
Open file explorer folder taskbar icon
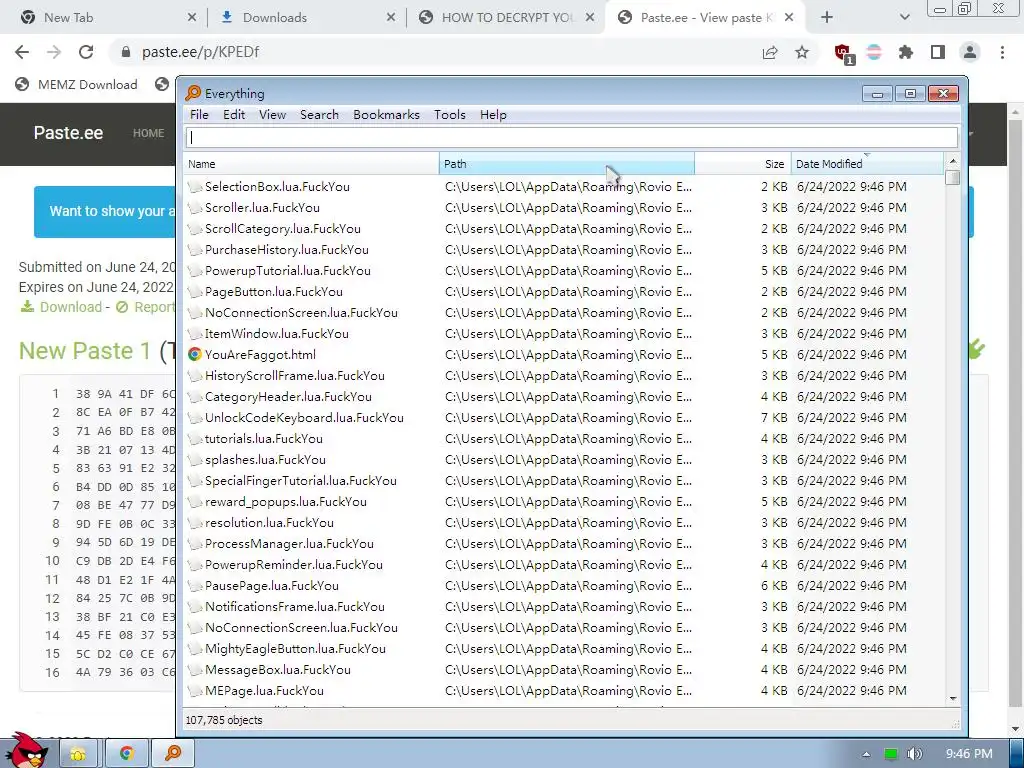pyautogui.click(x=78, y=753)
